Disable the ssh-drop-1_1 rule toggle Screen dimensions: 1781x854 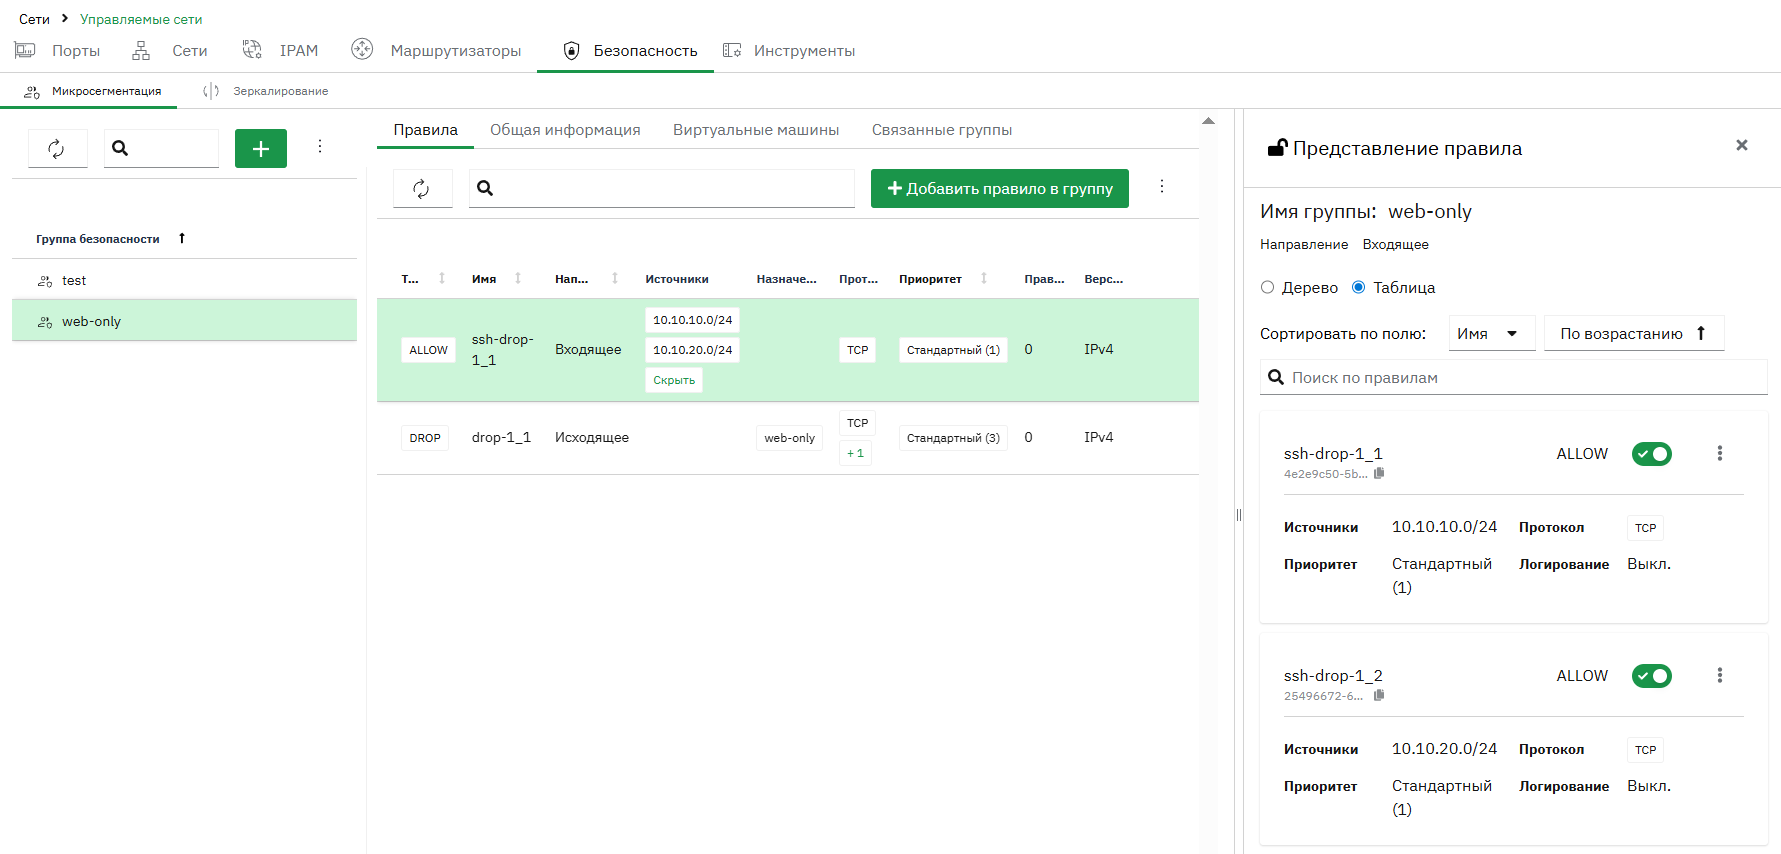pos(1652,454)
